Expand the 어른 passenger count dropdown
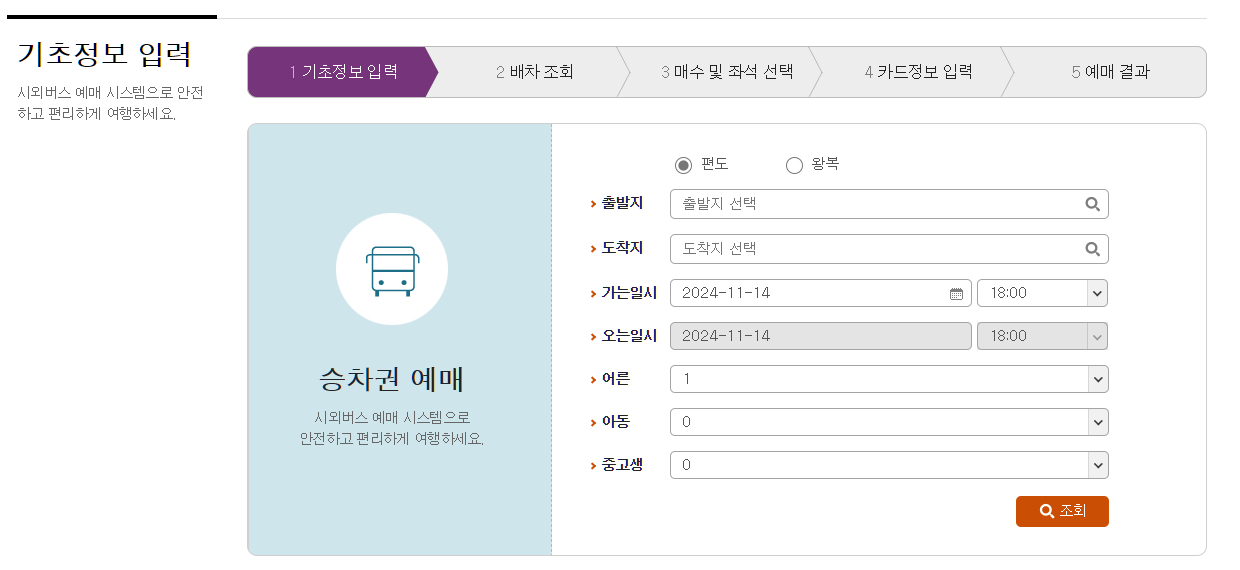Image resolution: width=1240 pixels, height=570 pixels. click(x=889, y=379)
